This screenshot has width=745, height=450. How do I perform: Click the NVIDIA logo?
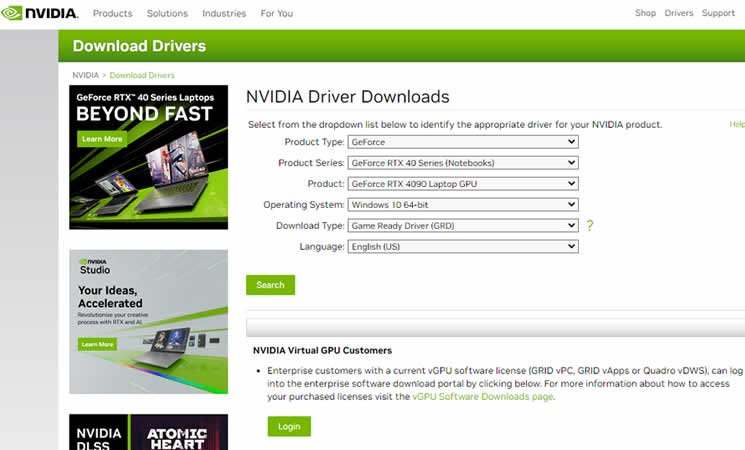tap(39, 13)
